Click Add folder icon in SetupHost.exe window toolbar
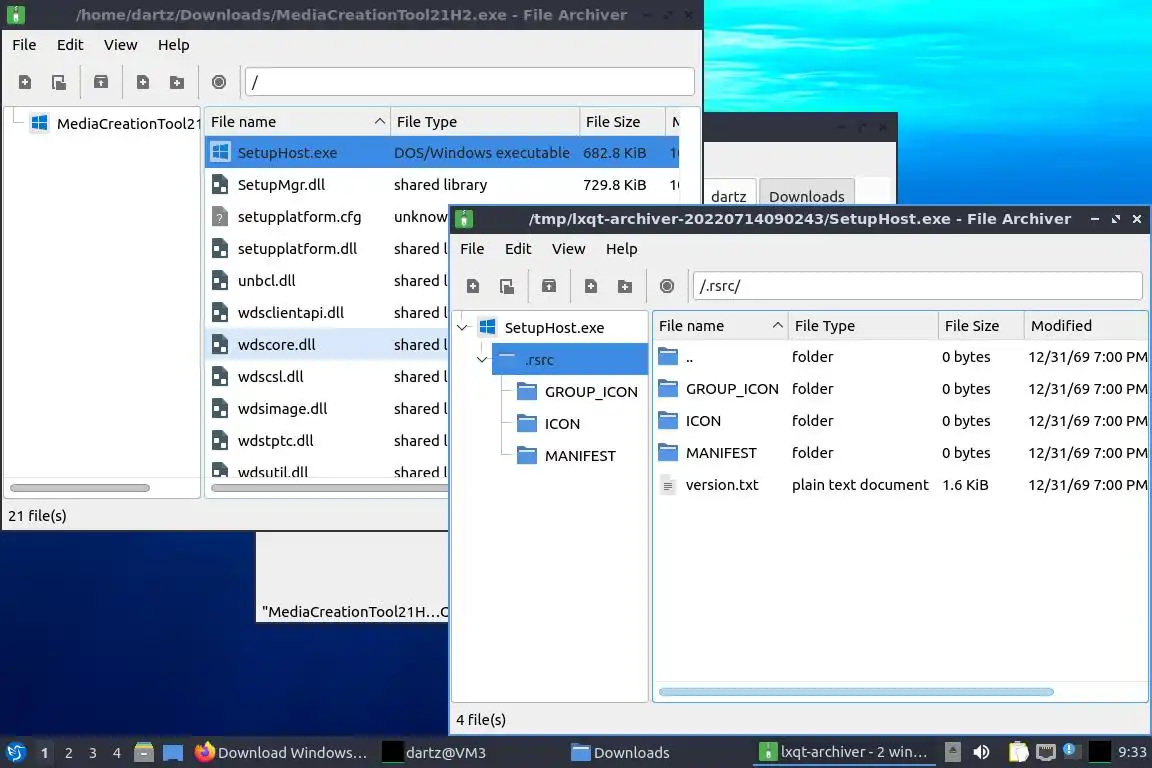 tap(624, 286)
